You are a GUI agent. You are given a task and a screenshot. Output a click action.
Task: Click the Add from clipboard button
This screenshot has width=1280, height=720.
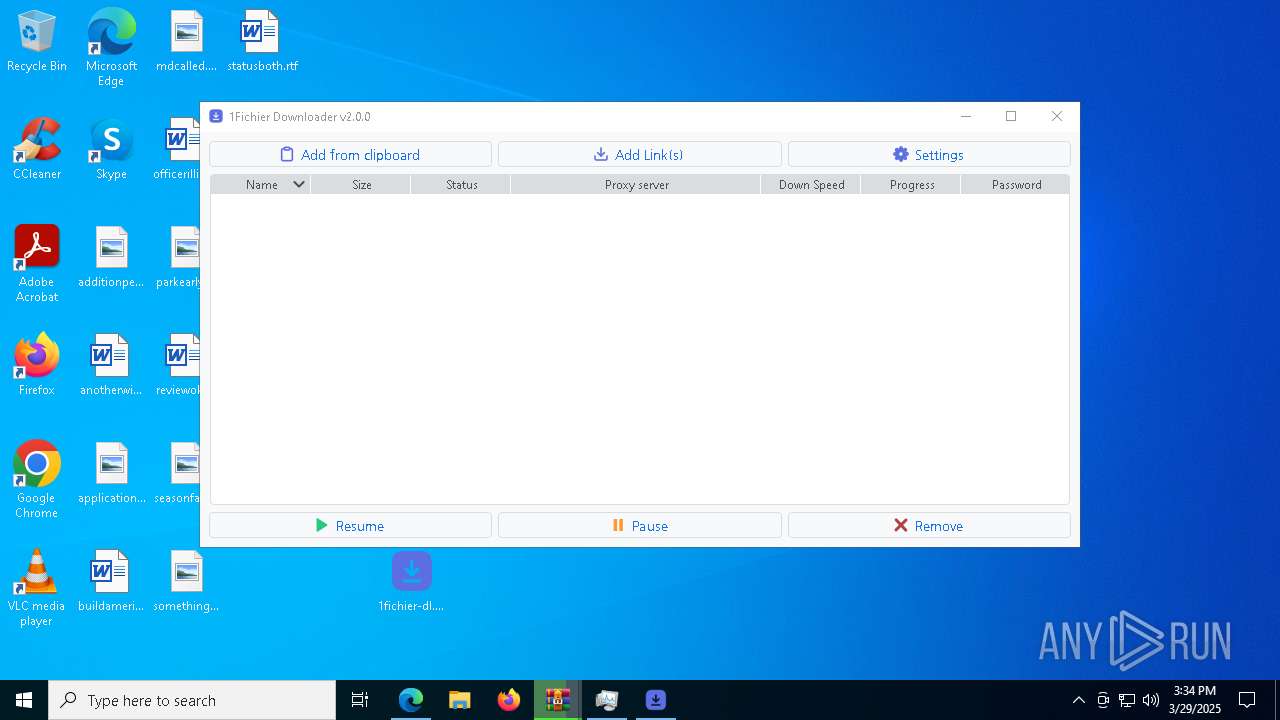350,154
